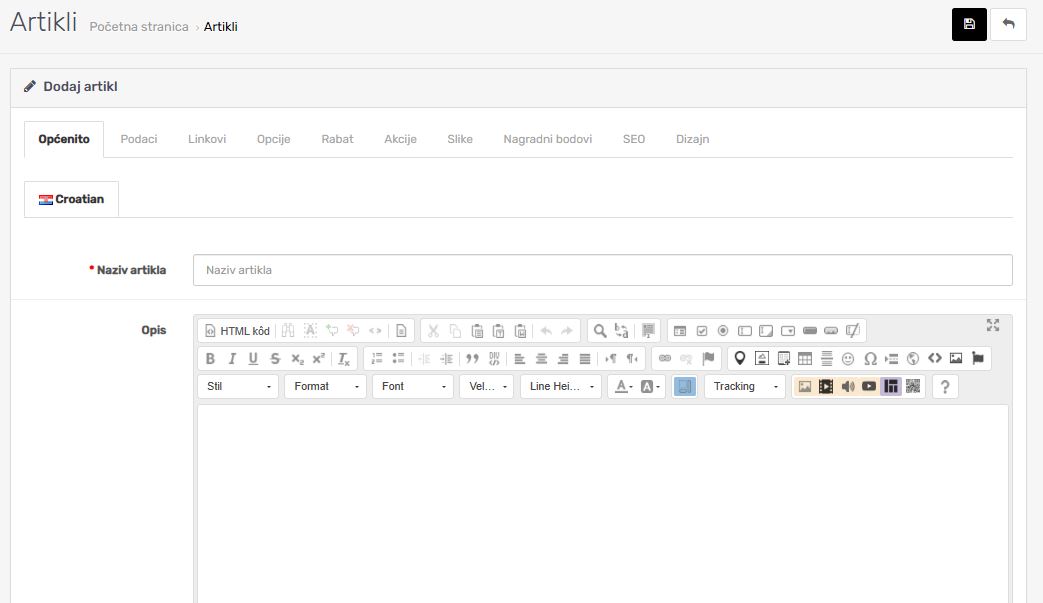Insert an audio element with speaker icon
1043x603 pixels.
(x=847, y=386)
